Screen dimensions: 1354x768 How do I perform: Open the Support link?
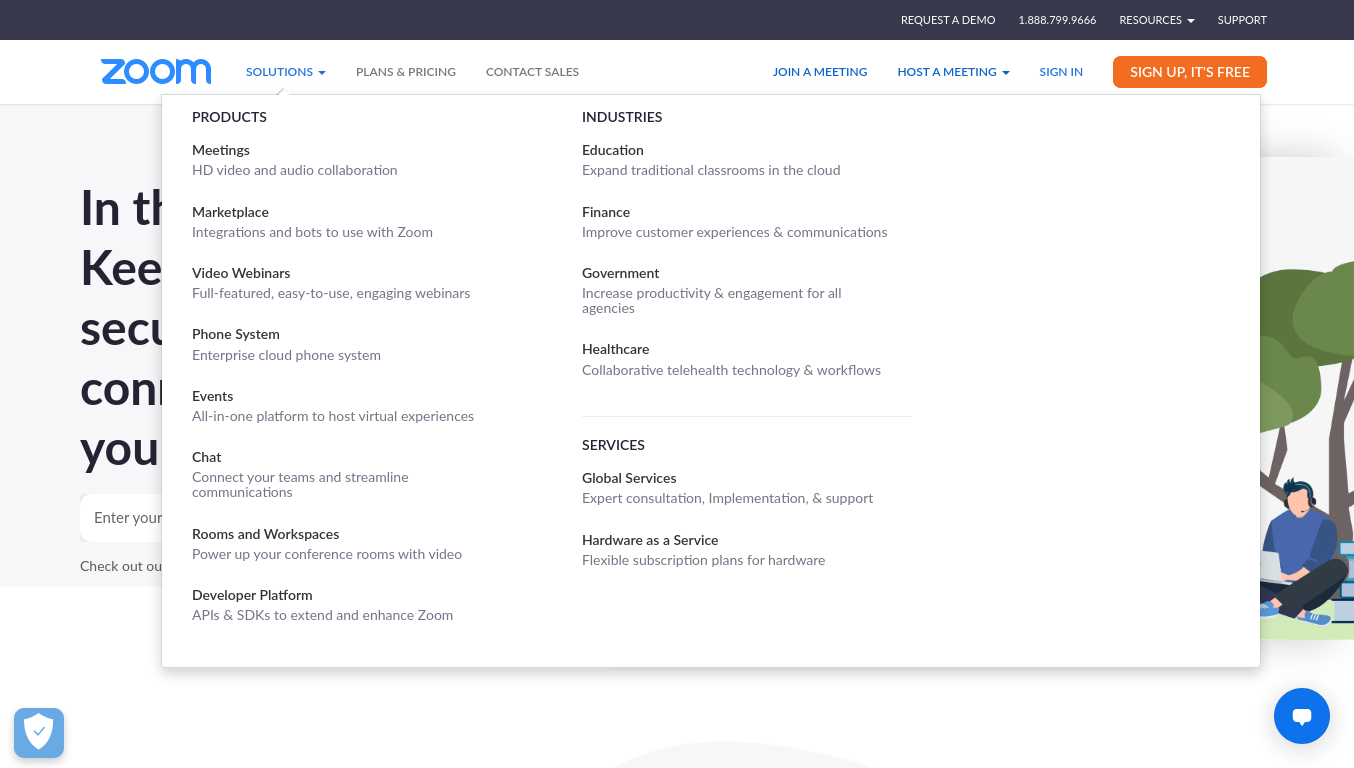1242,20
